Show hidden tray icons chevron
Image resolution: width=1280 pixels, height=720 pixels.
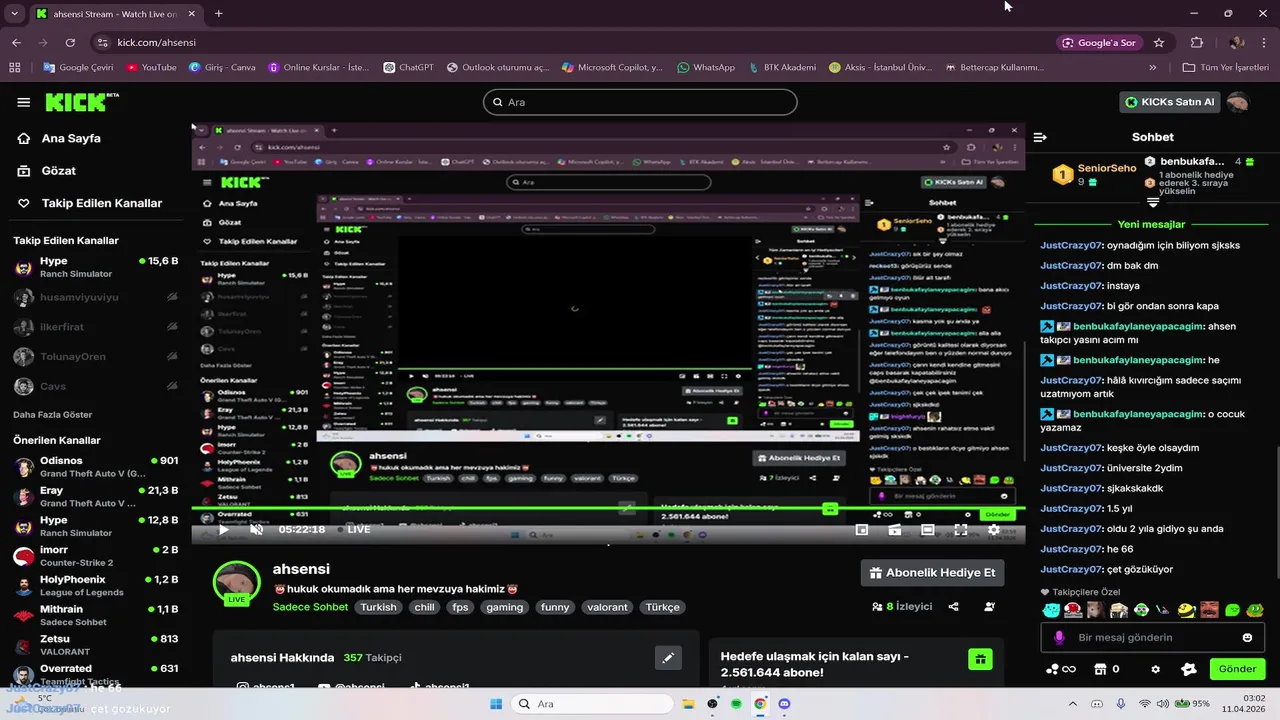tap(1074, 704)
